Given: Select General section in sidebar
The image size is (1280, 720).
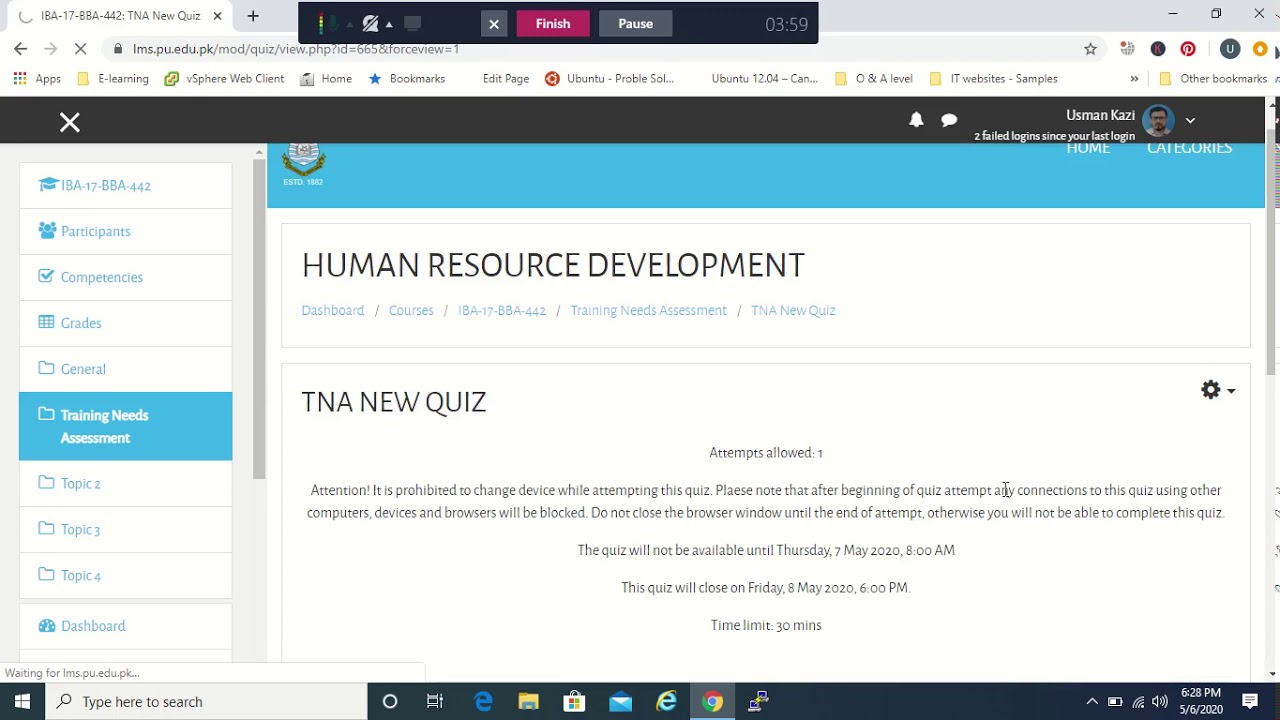Looking at the screenshot, I should [x=125, y=369].
